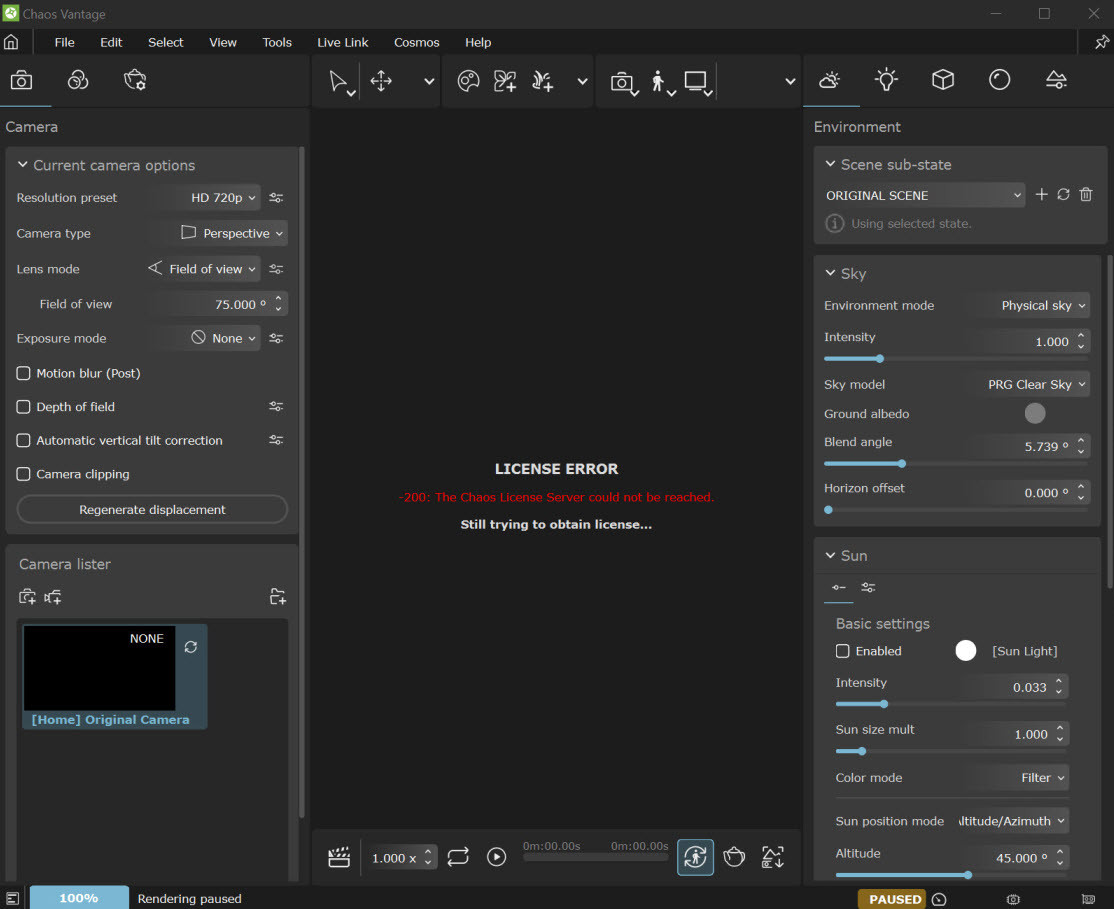Screen dimensions: 1114x909
Task: Collapse Current camera options section
Action: (23, 165)
